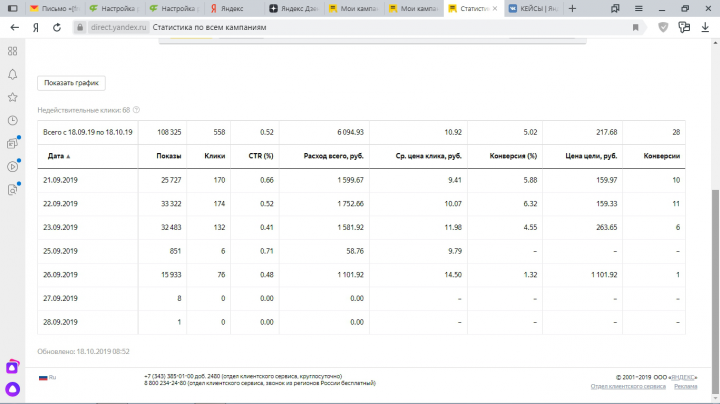Reload the page
Viewport: 720px width, 404px height.
[57, 28]
